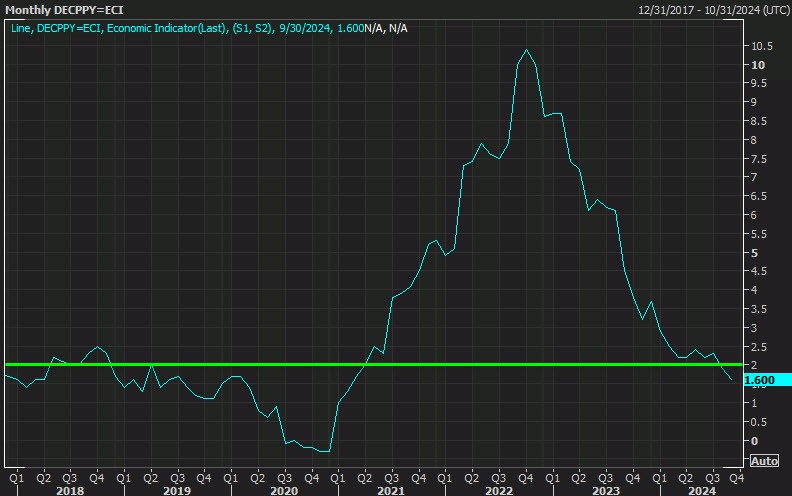Click the 2022 year label on time axis
This screenshot has height=496, width=792.
[499, 490]
